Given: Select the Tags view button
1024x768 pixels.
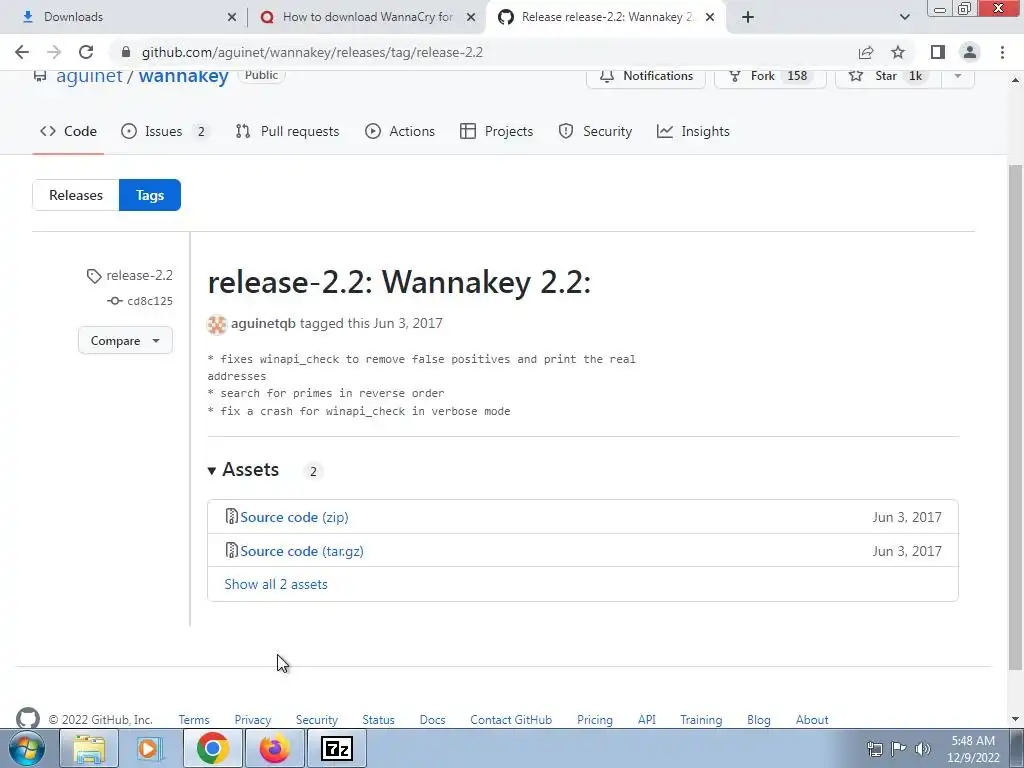Looking at the screenshot, I should coord(150,195).
